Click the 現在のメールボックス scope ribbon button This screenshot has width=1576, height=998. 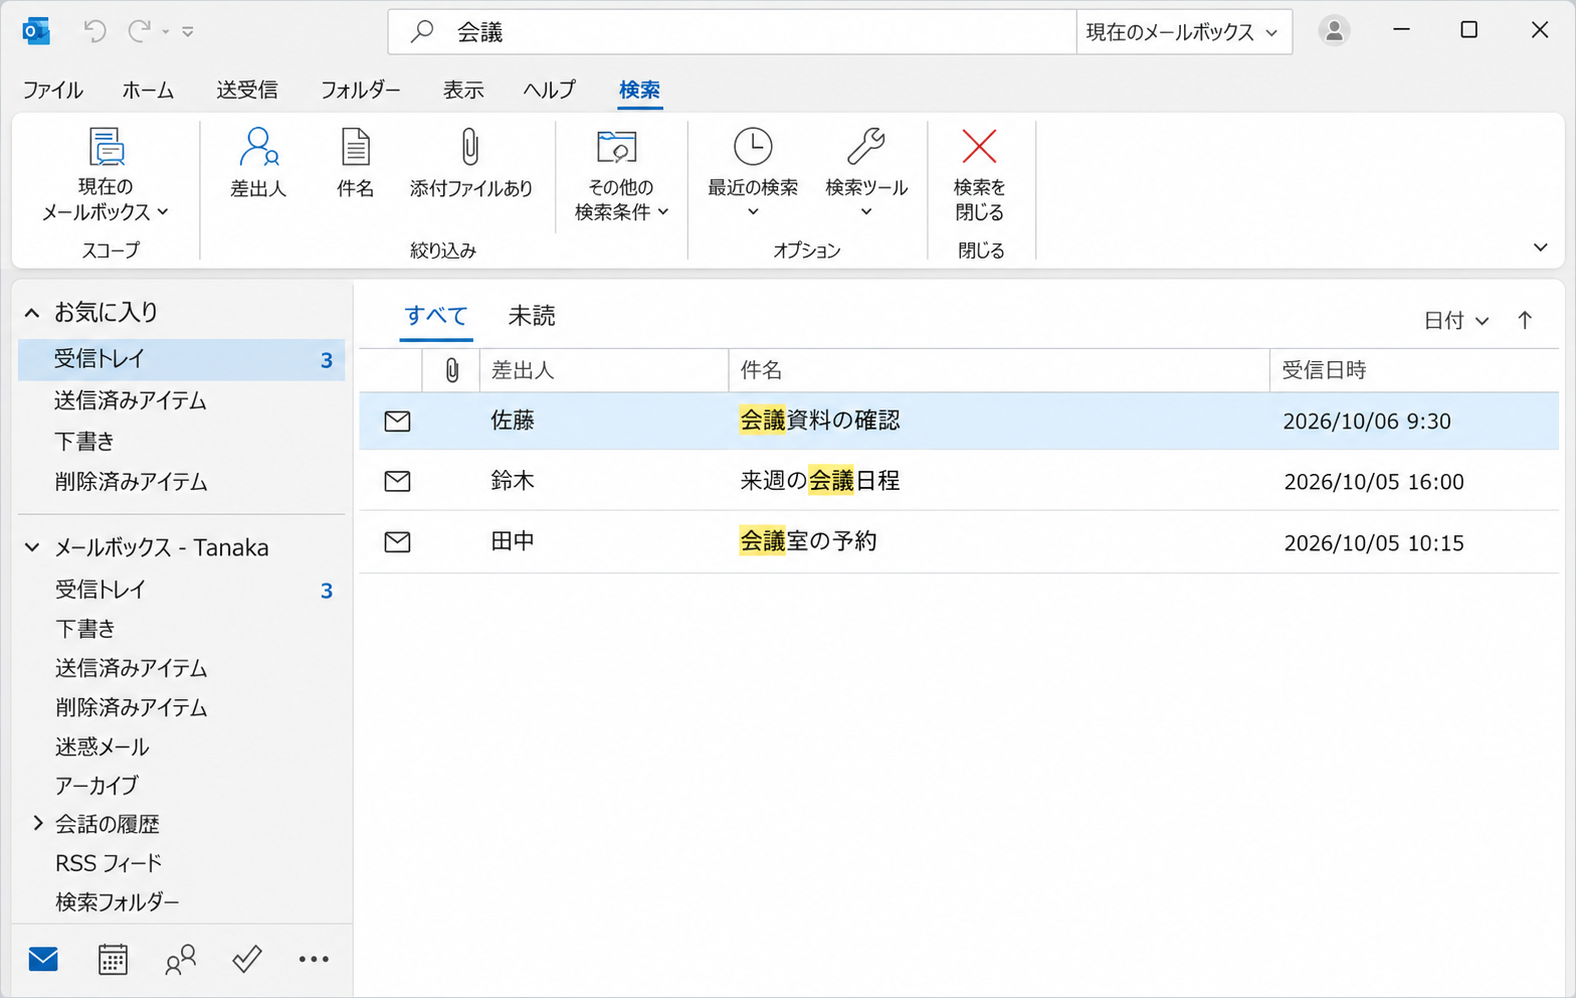[x=106, y=174]
